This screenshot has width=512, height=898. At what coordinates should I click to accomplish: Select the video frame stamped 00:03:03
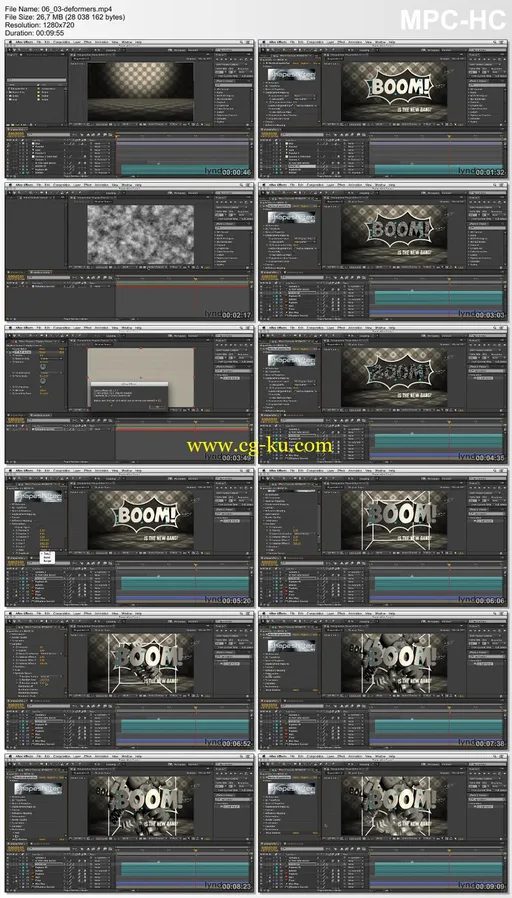(383, 251)
